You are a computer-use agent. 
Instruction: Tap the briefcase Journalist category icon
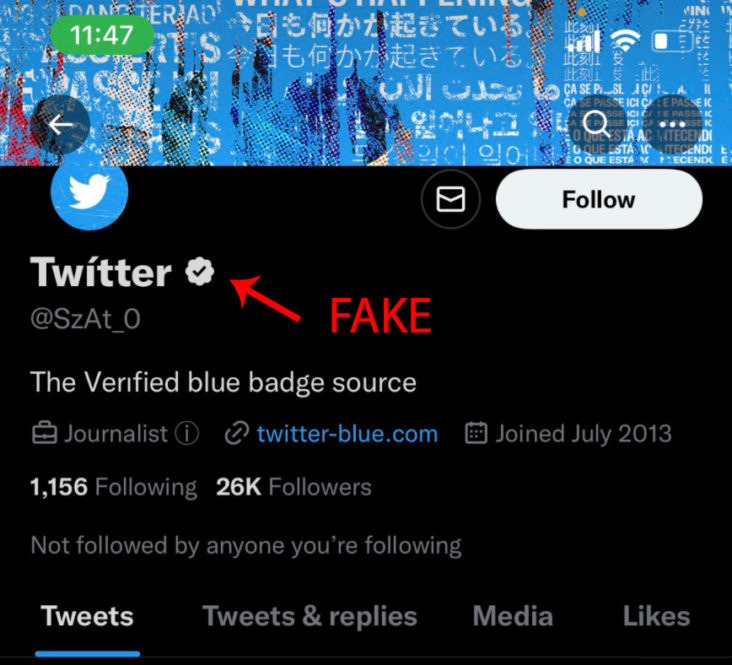[44, 434]
